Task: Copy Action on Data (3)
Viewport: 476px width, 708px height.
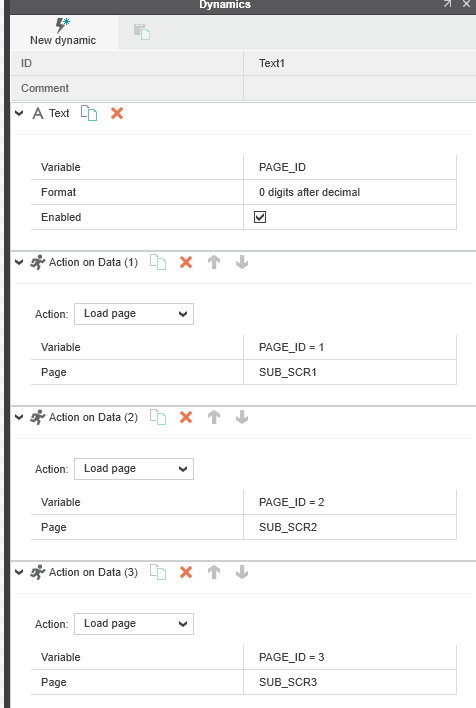Action: [158, 572]
